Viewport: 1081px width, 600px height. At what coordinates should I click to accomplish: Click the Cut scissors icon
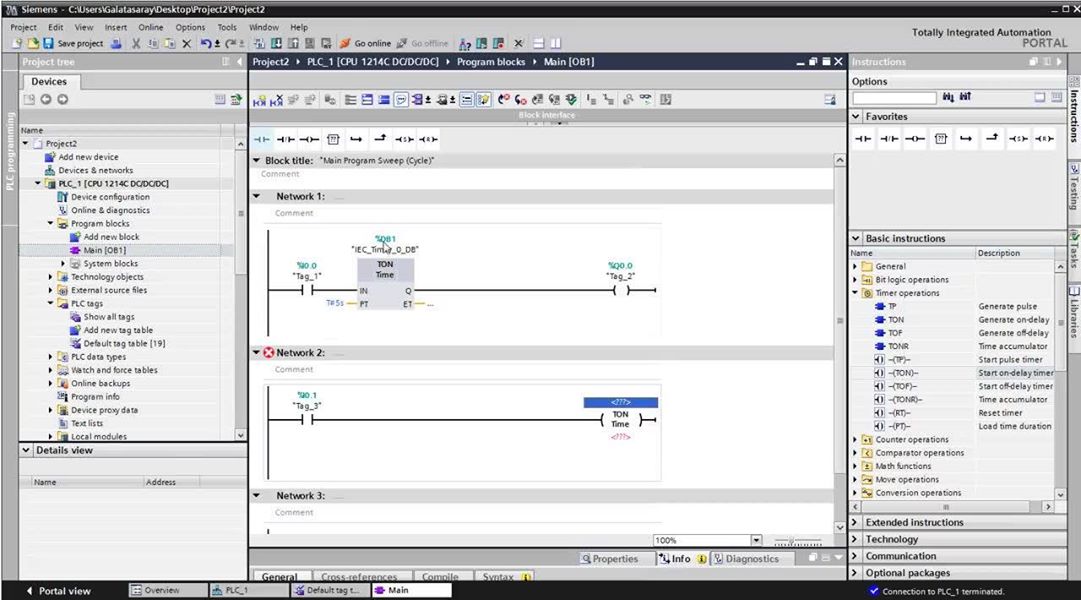tap(136, 43)
